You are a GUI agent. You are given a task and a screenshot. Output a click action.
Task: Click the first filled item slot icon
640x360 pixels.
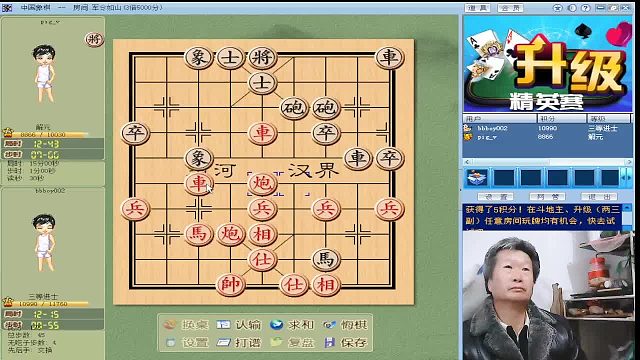tap(477, 178)
